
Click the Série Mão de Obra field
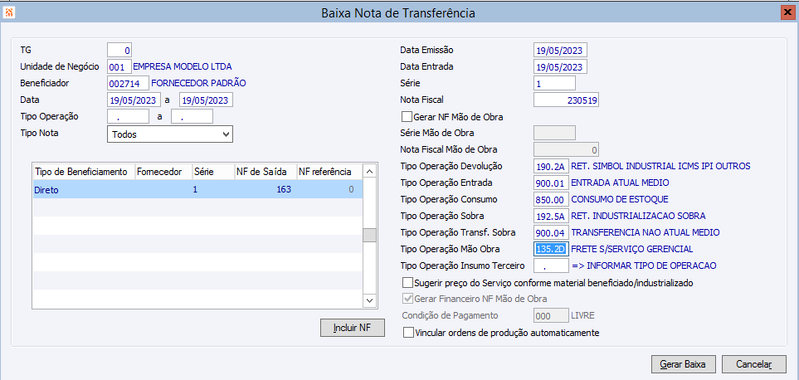tap(554, 133)
